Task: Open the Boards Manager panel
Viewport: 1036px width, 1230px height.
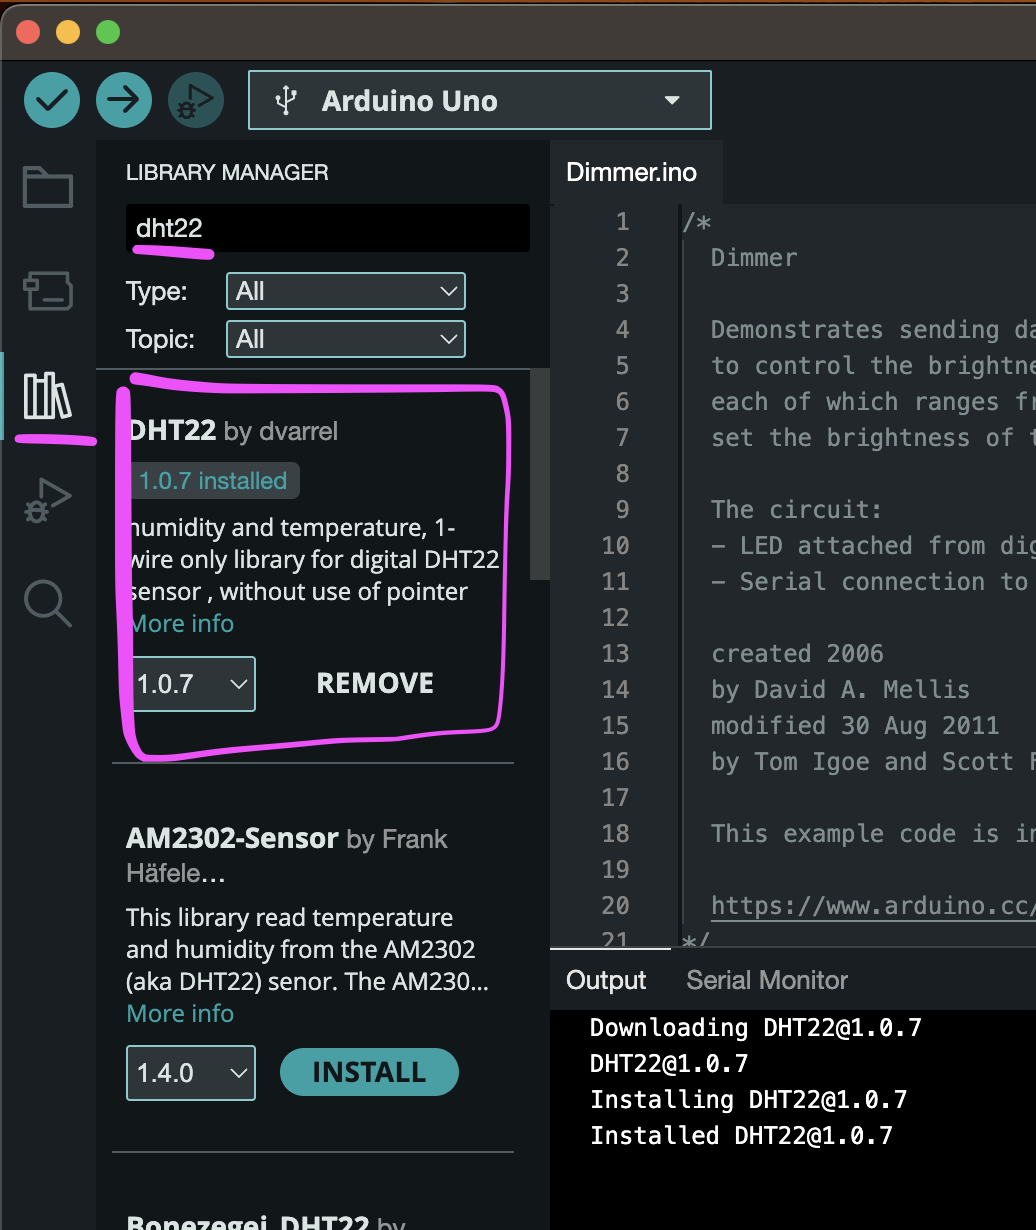Action: click(x=48, y=291)
